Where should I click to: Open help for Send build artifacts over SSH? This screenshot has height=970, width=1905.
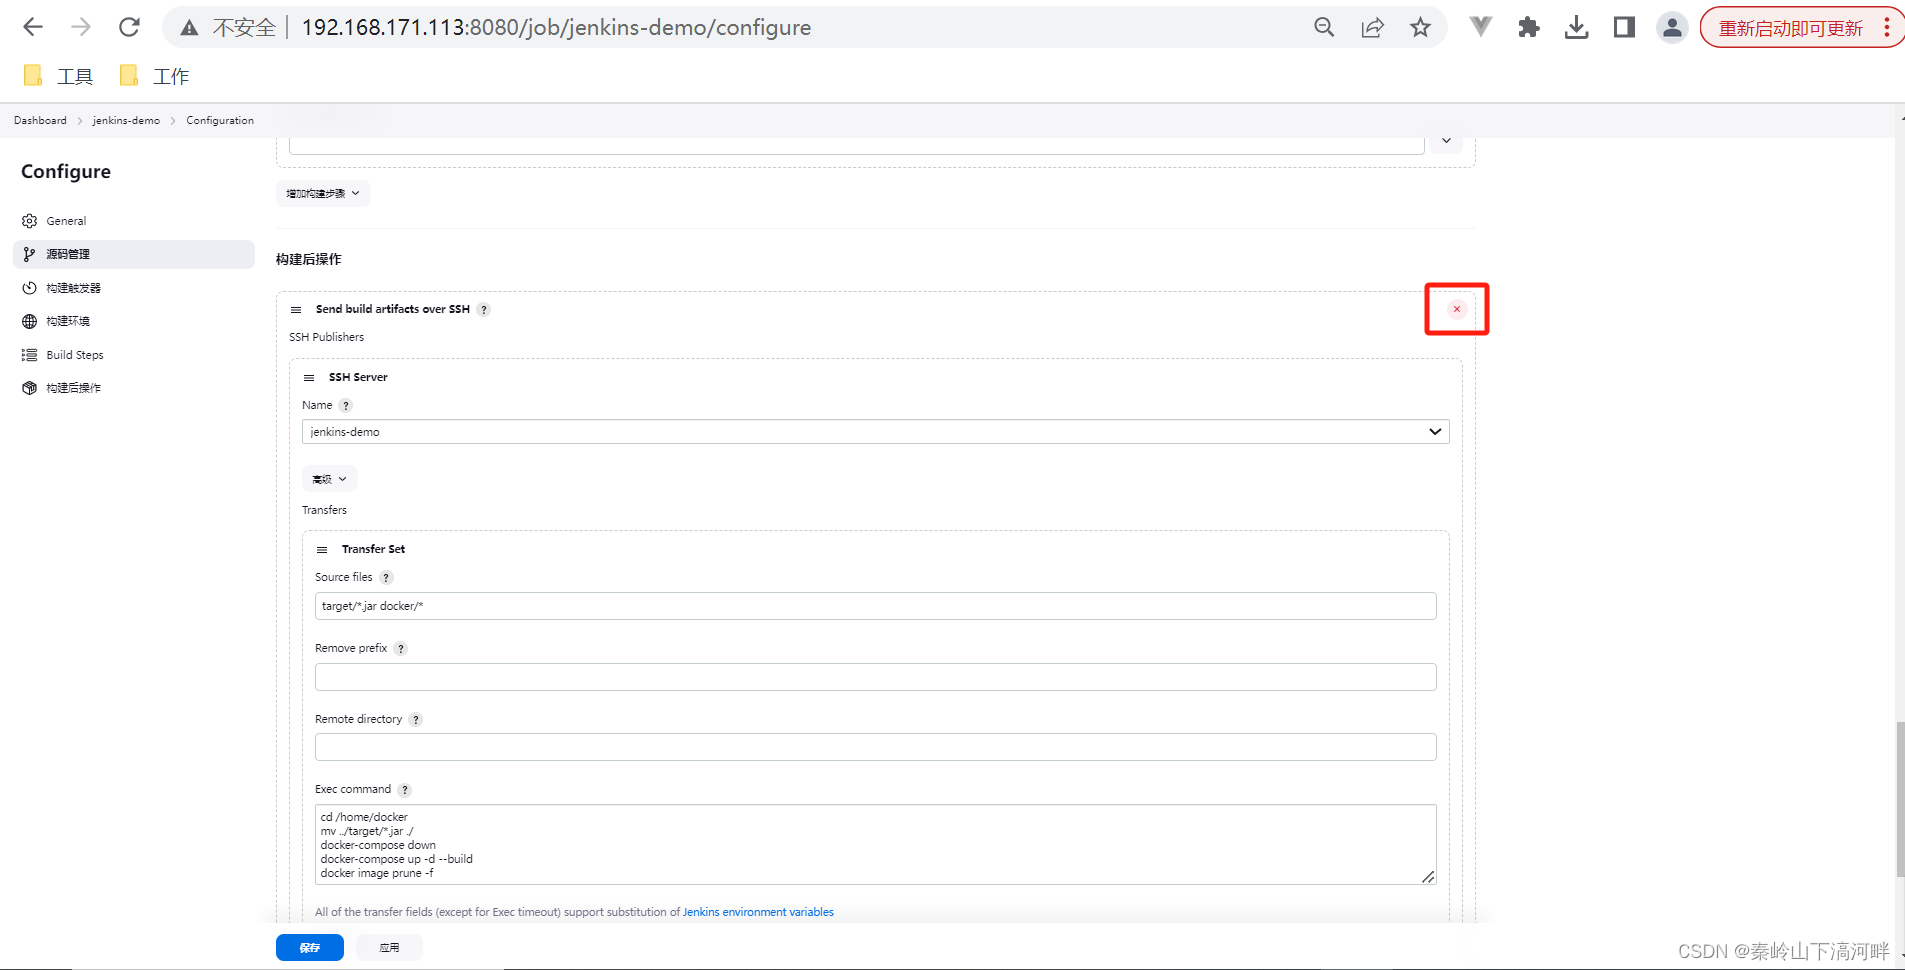click(484, 309)
